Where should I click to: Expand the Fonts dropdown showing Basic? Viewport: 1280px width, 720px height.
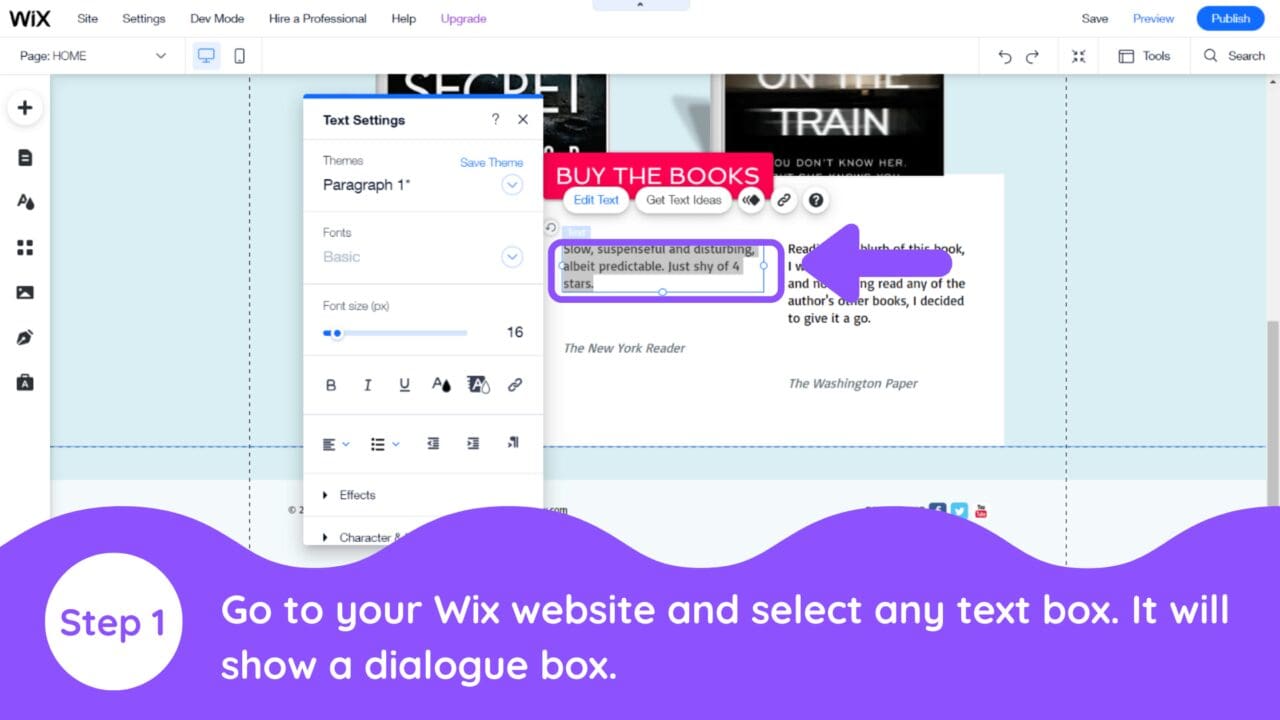tap(512, 257)
